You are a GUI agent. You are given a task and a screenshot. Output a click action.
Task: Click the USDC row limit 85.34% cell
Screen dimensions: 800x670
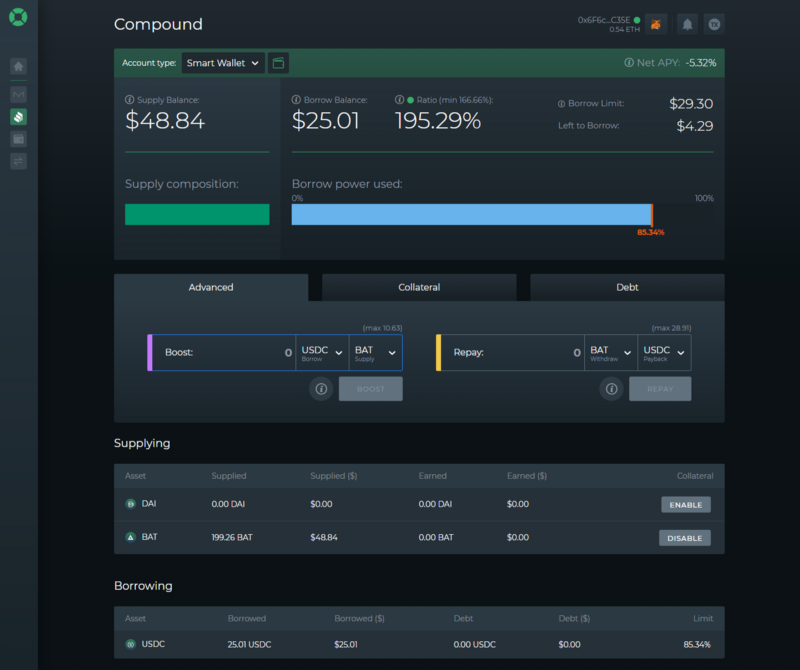tap(697, 644)
